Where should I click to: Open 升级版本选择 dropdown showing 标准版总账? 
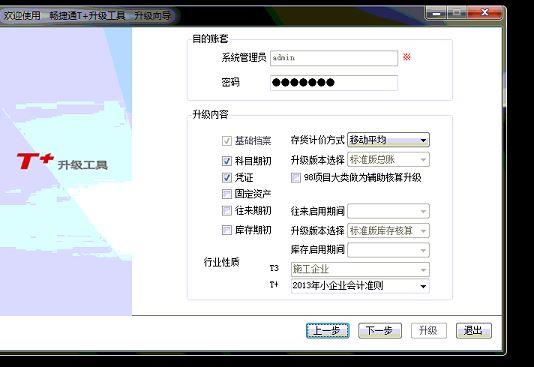[x=388, y=160]
